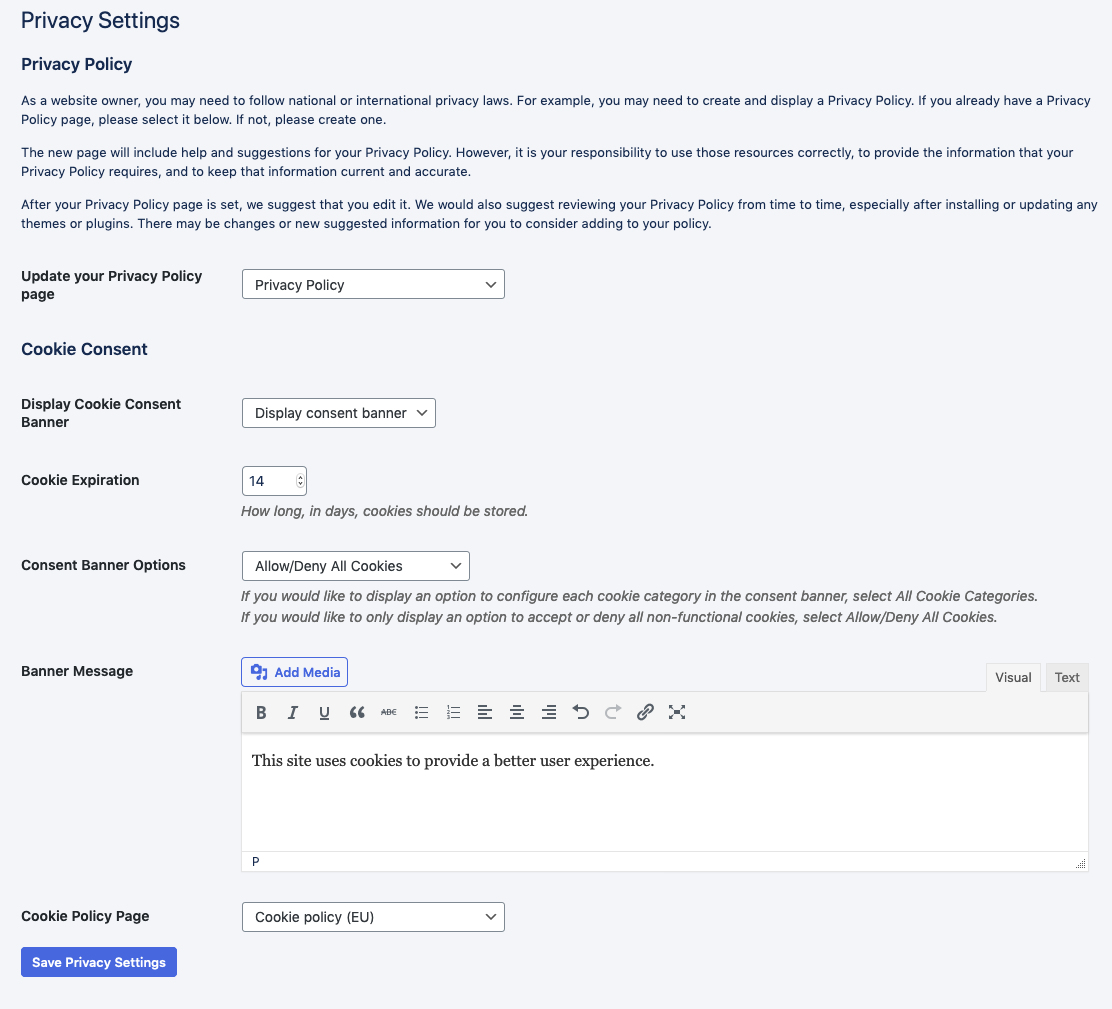
Task: Create a bulleted list
Action: [x=421, y=712]
